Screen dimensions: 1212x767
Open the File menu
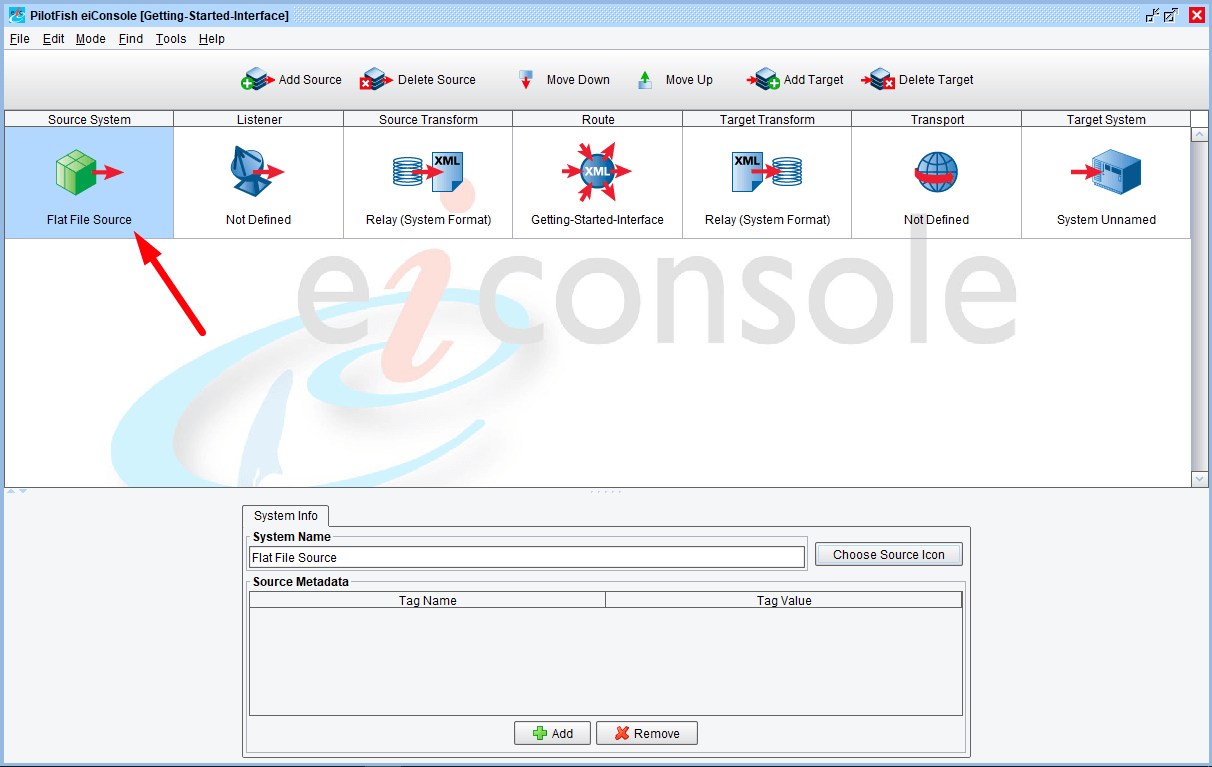coord(19,39)
